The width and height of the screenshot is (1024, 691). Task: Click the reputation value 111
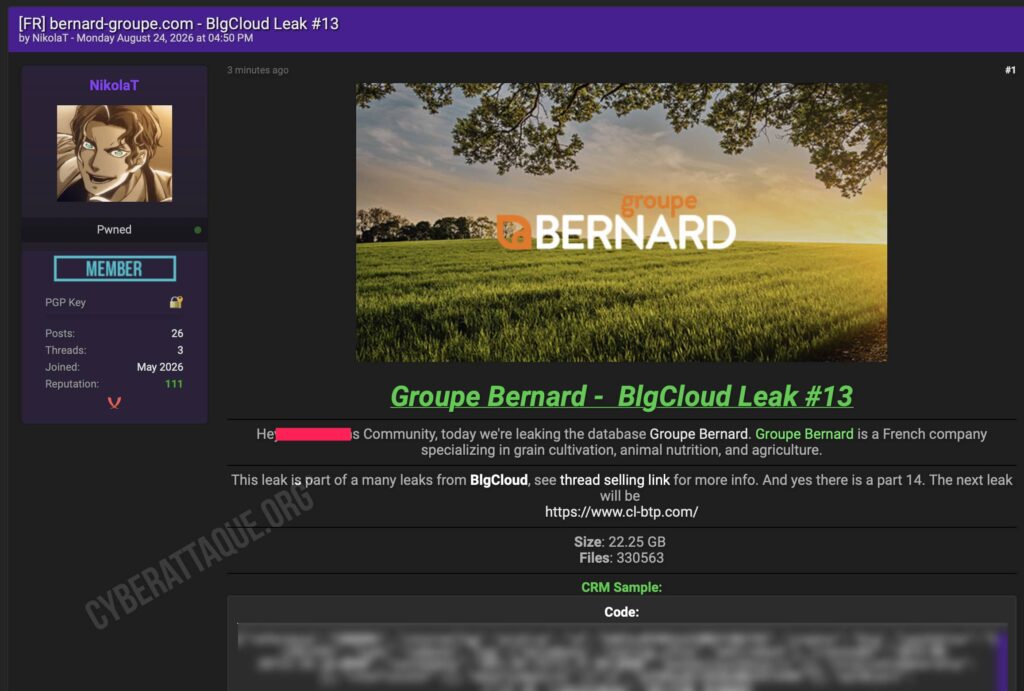point(174,384)
